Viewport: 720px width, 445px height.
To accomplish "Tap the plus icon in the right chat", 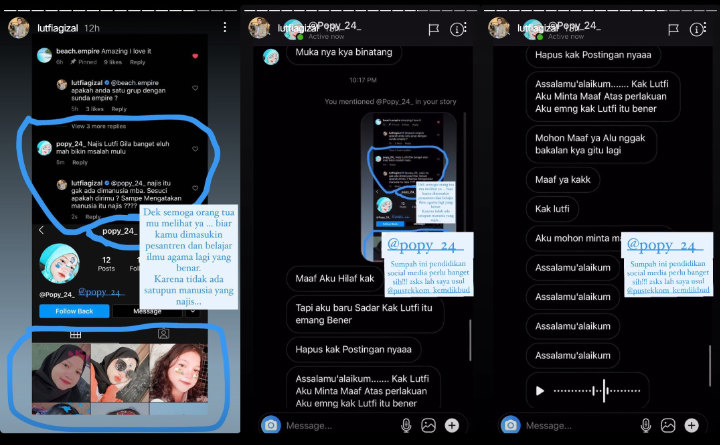I will coord(692,426).
